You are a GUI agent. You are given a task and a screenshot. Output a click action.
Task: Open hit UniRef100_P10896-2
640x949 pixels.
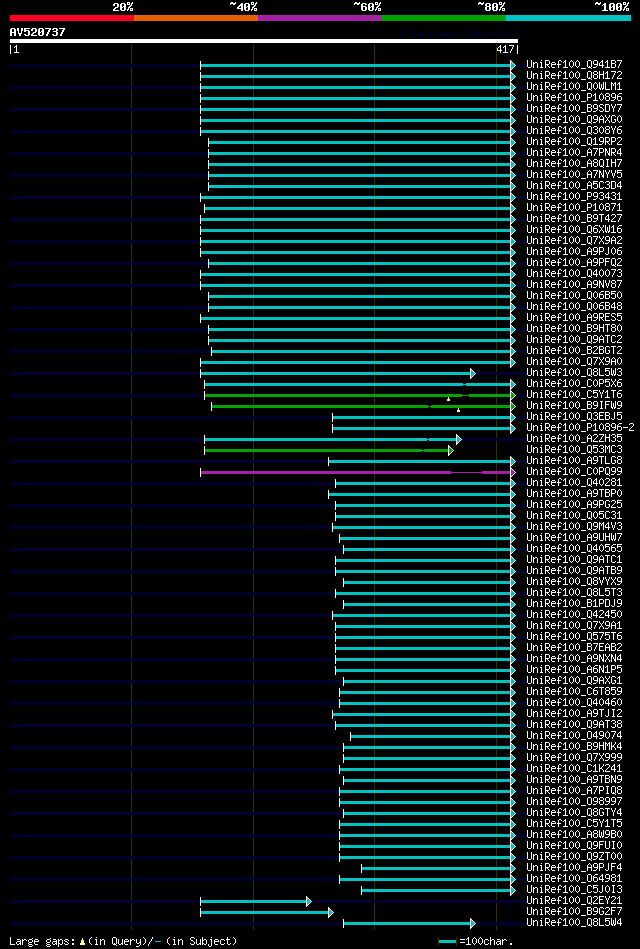pyautogui.click(x=580, y=428)
